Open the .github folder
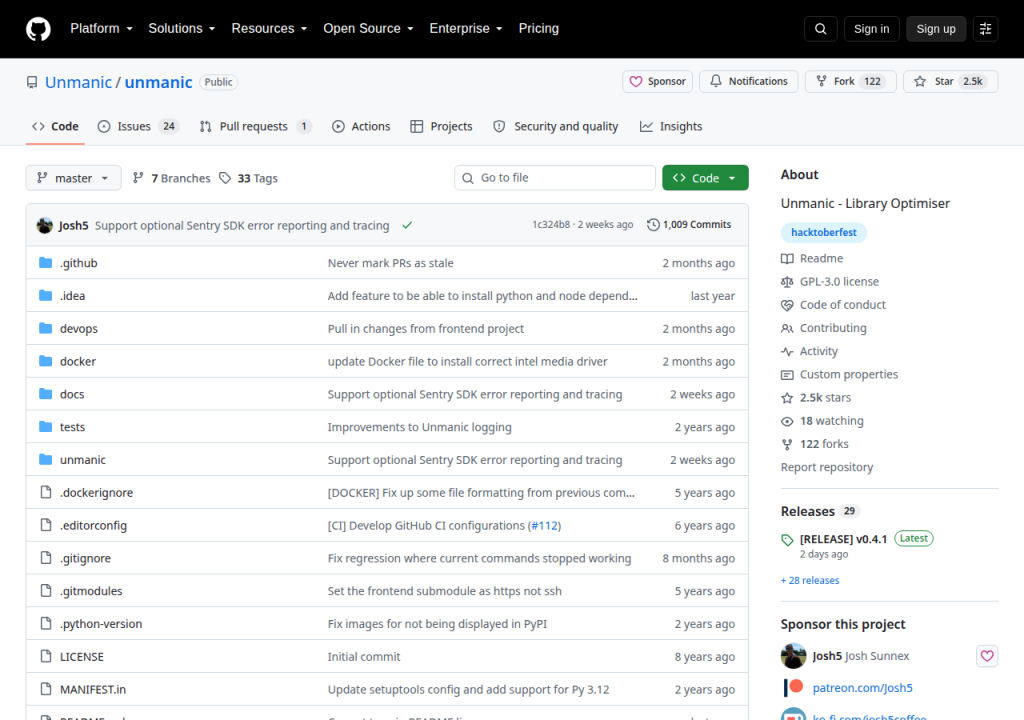Image resolution: width=1024 pixels, height=720 pixels. pos(78,263)
